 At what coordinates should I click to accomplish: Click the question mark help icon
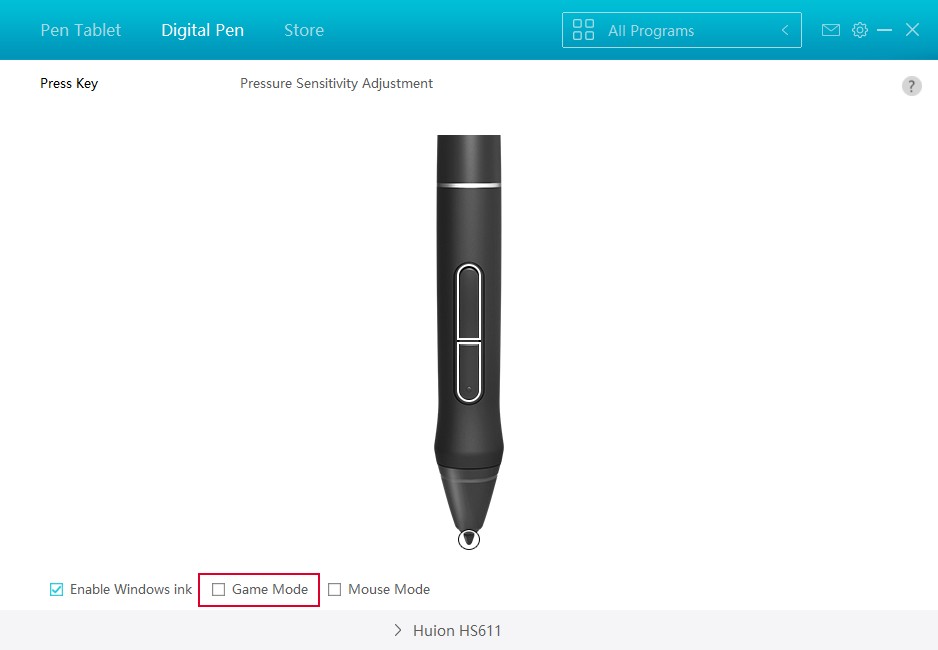pyautogui.click(x=911, y=86)
